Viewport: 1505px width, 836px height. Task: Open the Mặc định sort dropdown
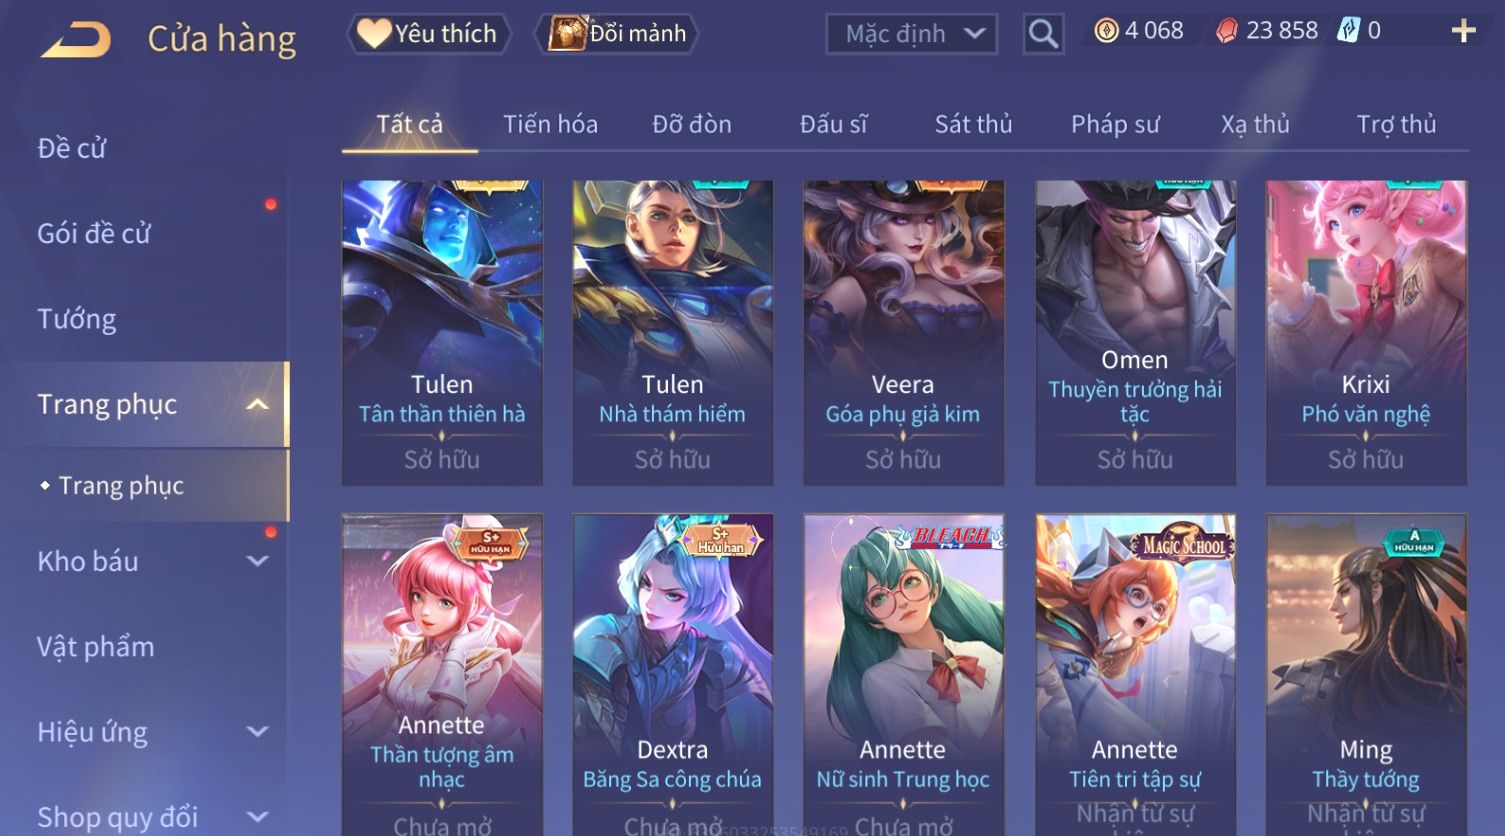[911, 34]
